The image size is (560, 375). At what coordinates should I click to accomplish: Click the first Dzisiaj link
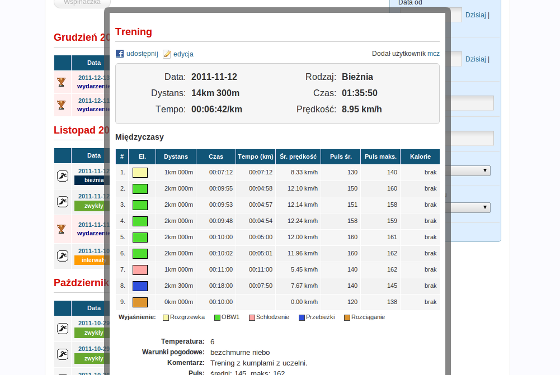coord(476,15)
